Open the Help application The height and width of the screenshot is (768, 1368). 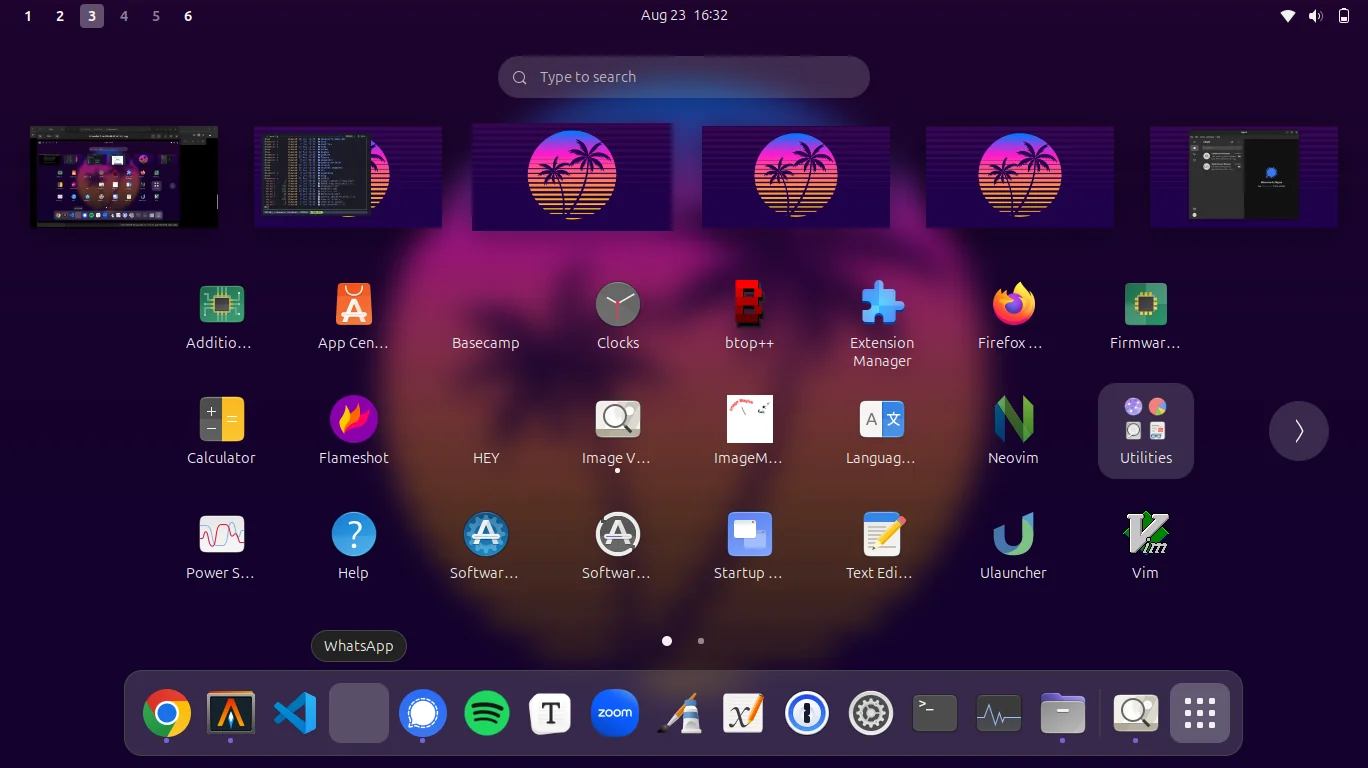[354, 534]
